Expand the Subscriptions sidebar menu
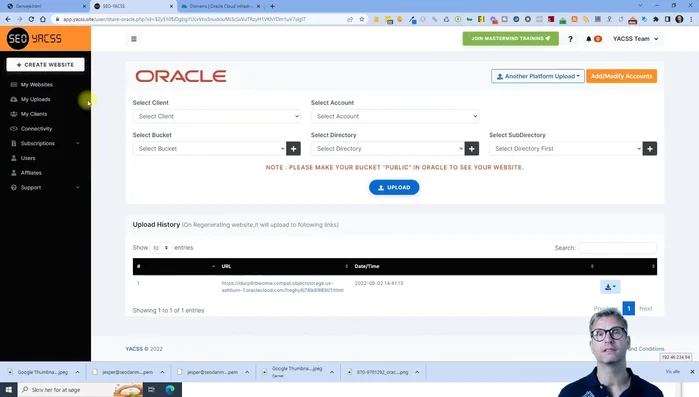This screenshot has height=397, width=699. click(x=45, y=143)
